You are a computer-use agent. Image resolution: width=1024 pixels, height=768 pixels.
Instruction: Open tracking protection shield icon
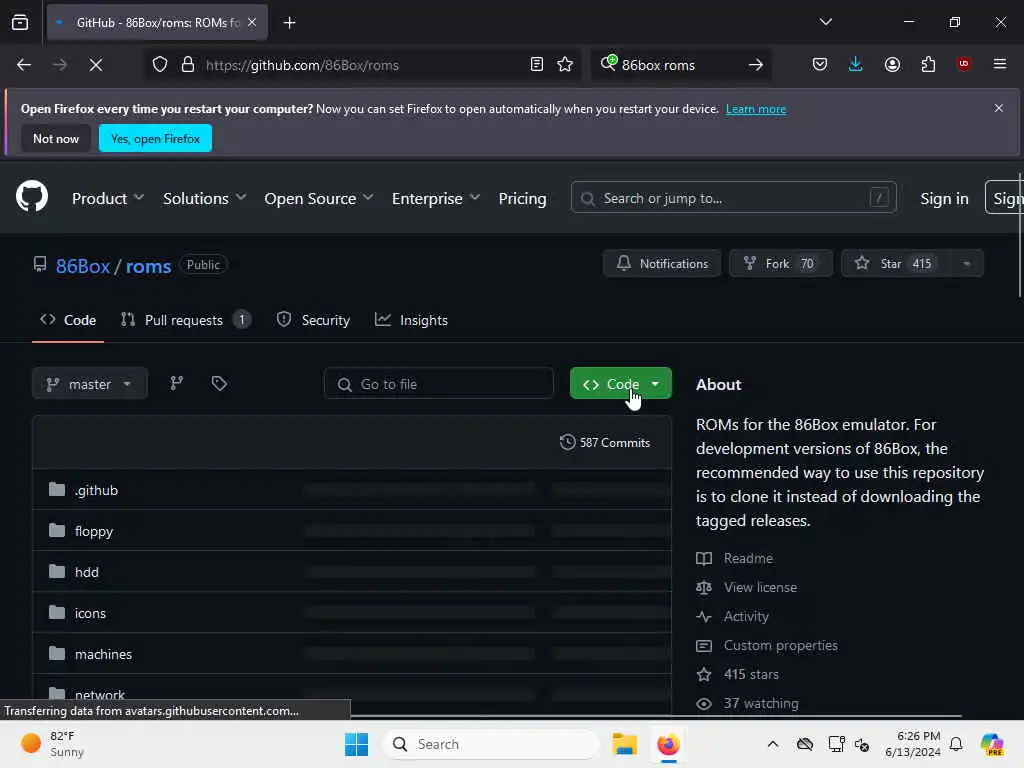click(160, 65)
